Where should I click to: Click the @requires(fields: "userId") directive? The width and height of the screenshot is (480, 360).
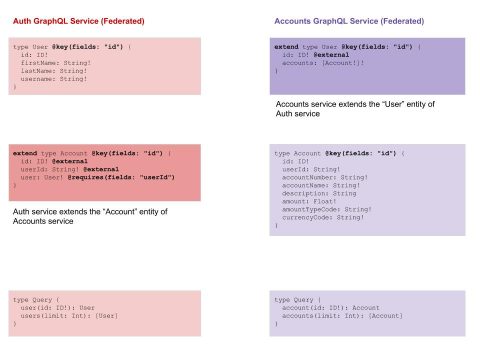[x=121, y=177]
